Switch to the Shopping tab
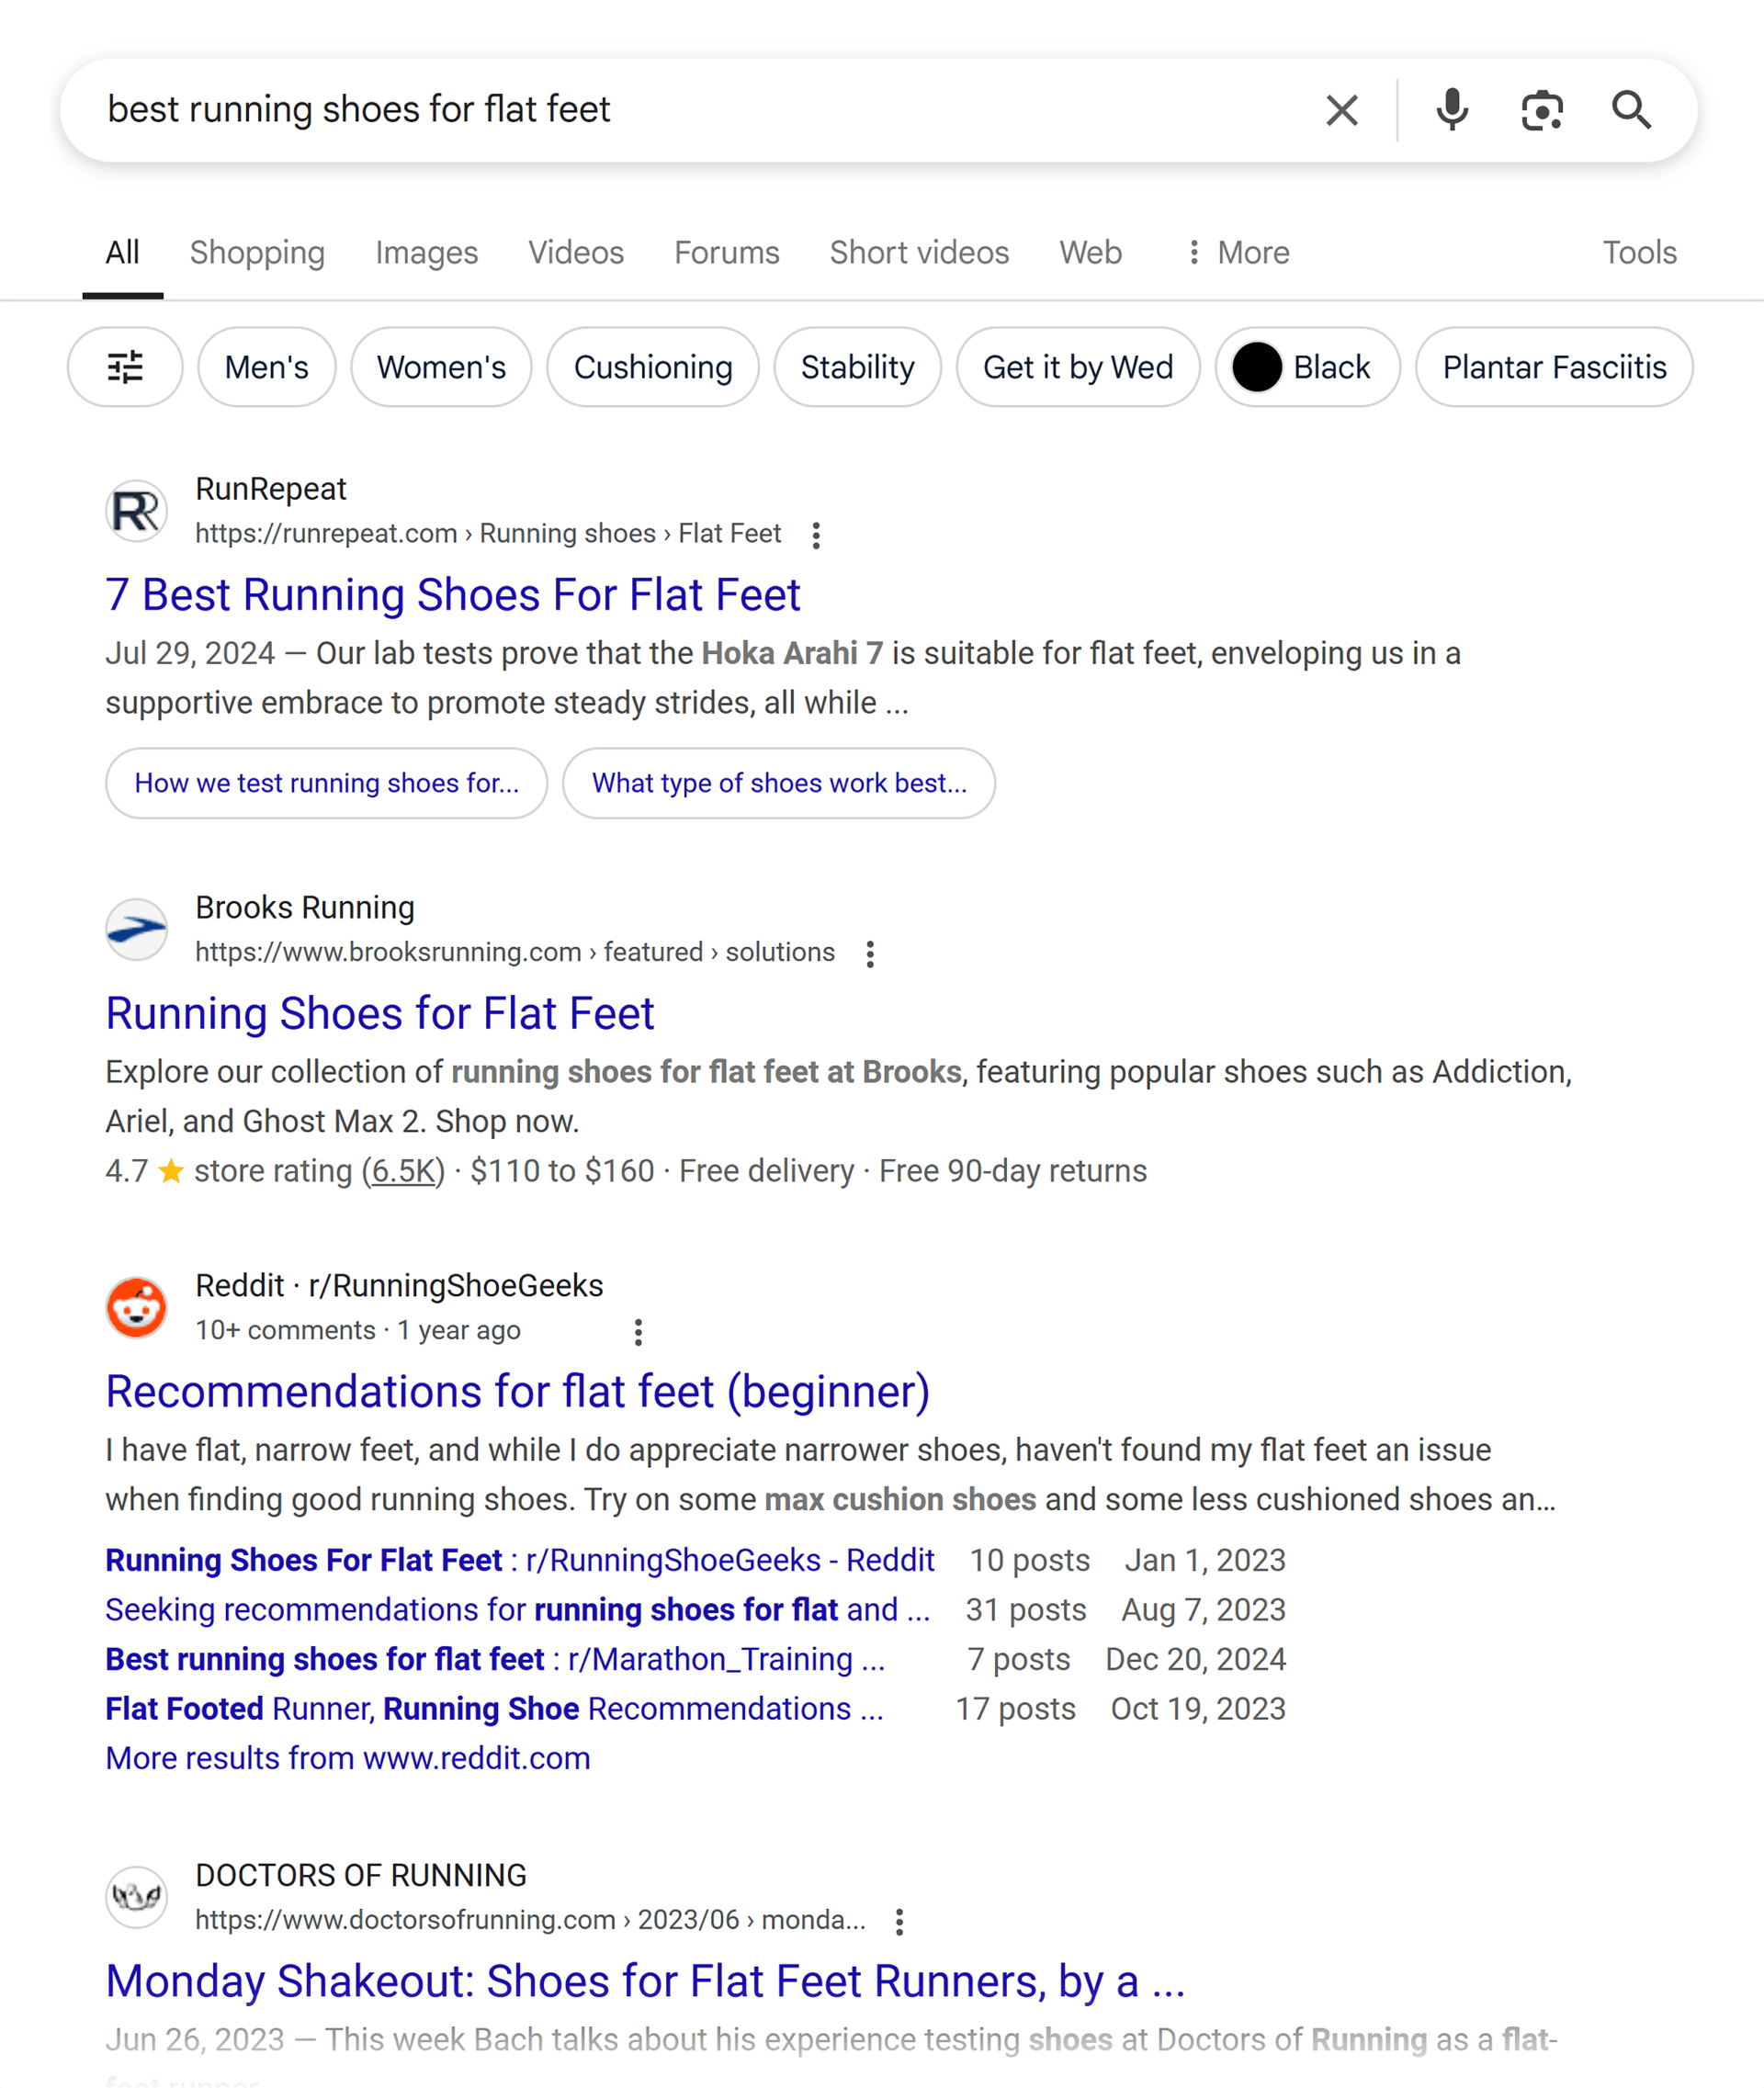Viewport: 1764px width, 2088px height. pyautogui.click(x=257, y=252)
